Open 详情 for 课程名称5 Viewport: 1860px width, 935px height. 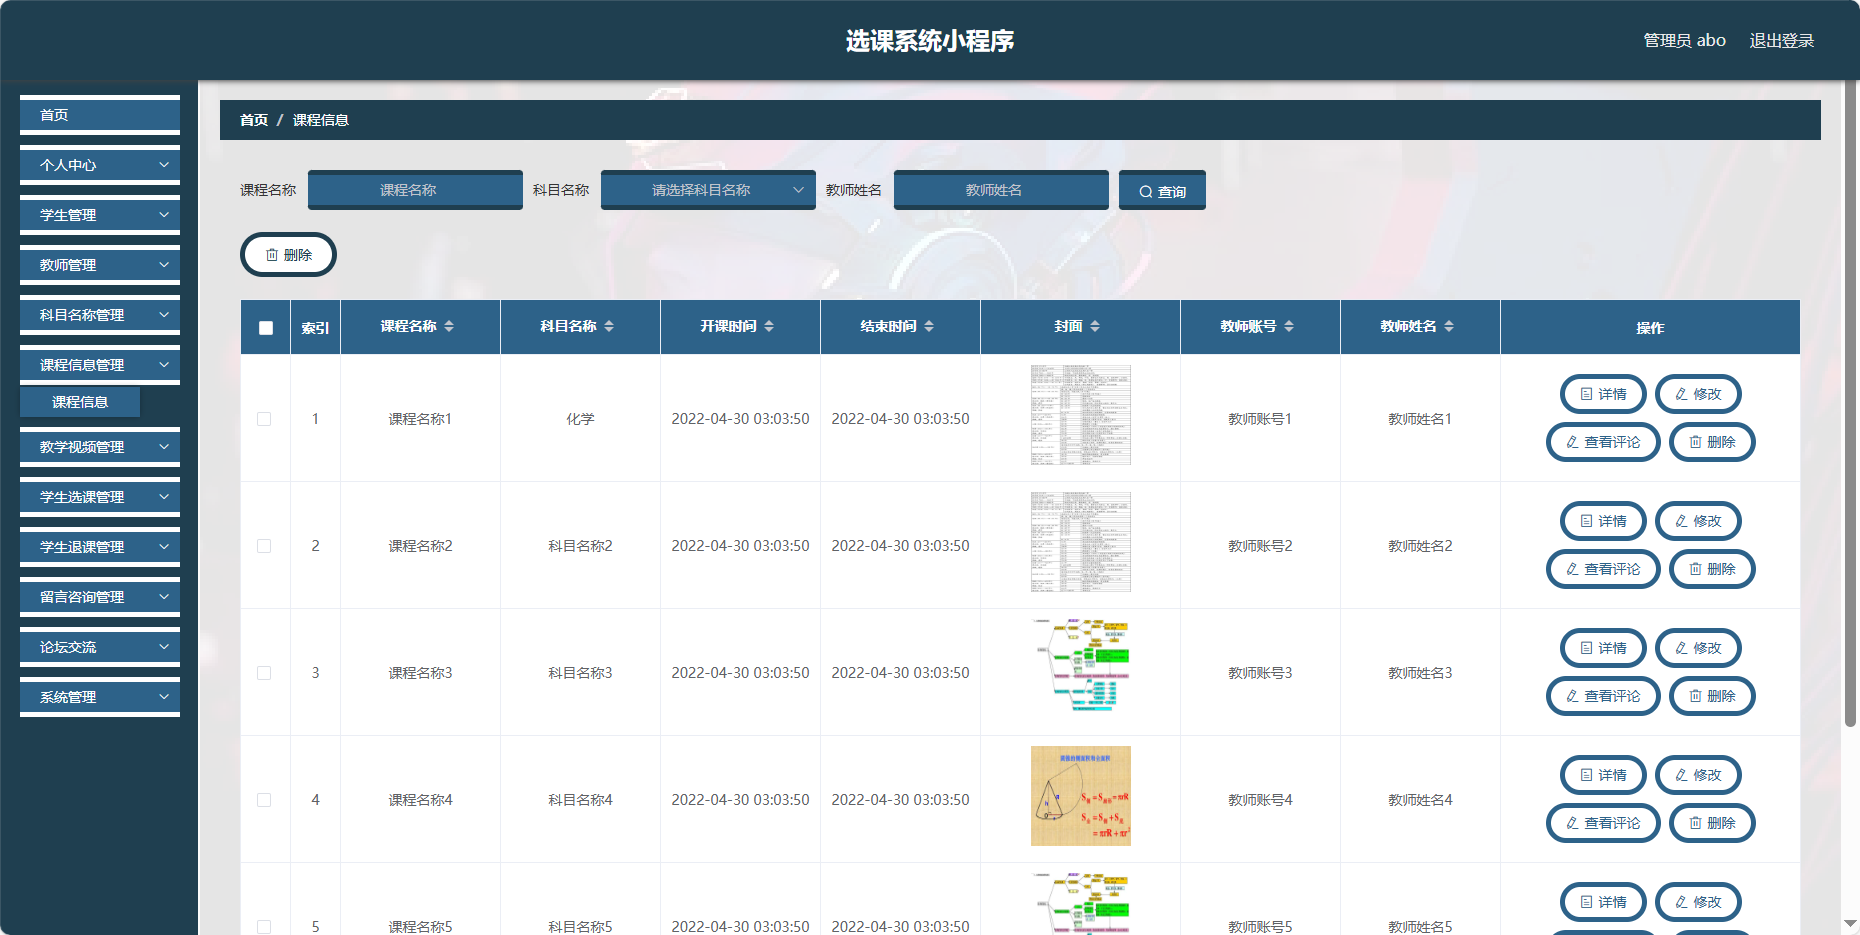tap(1603, 902)
